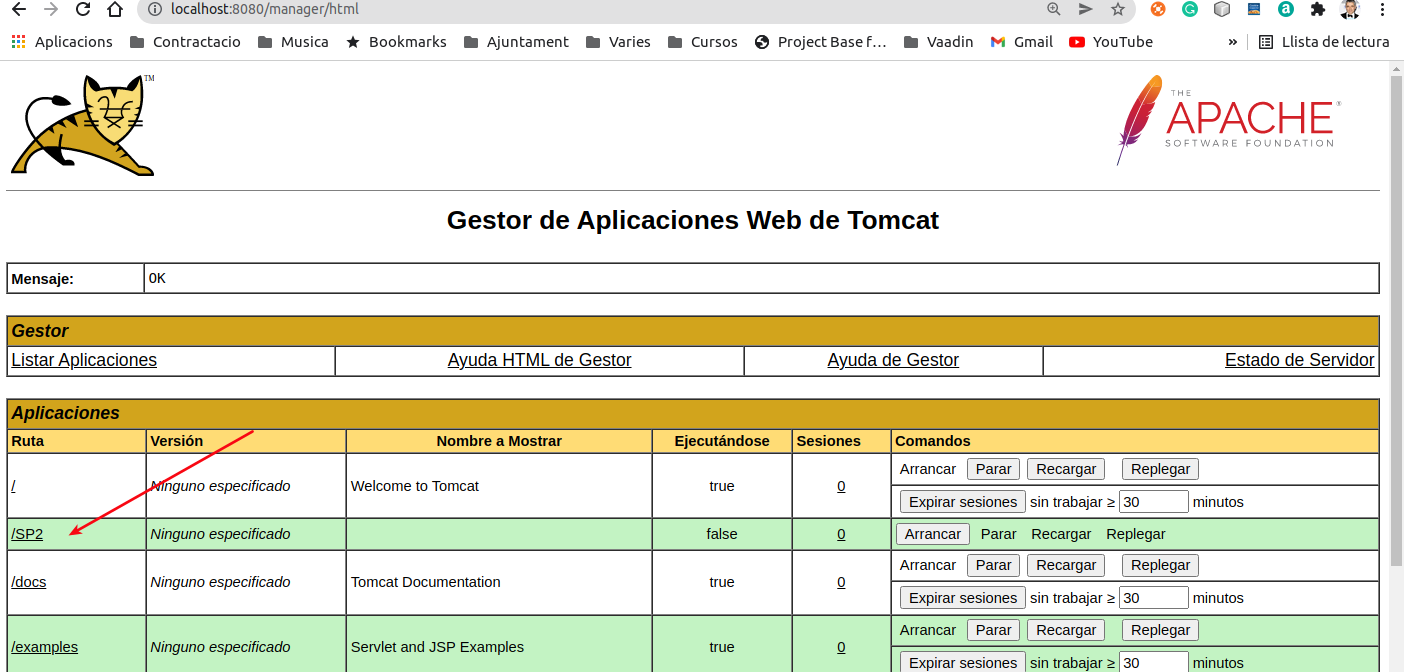1404x672 pixels.
Task: Open the /SP2 application link
Action: (x=27, y=534)
